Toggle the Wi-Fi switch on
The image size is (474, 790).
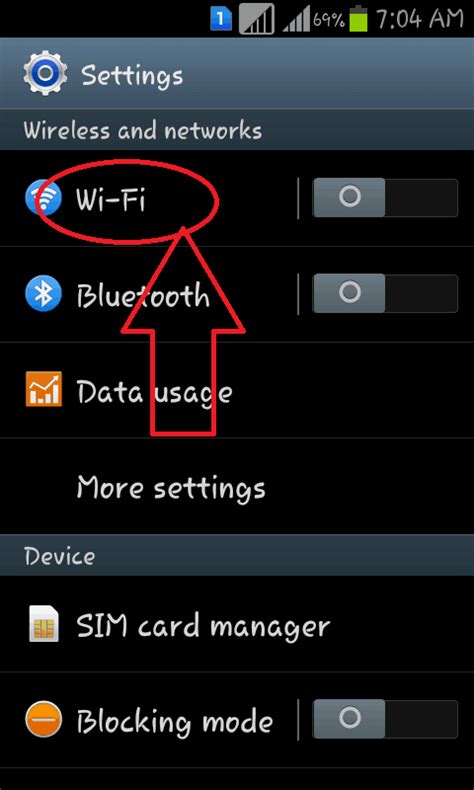(385, 198)
